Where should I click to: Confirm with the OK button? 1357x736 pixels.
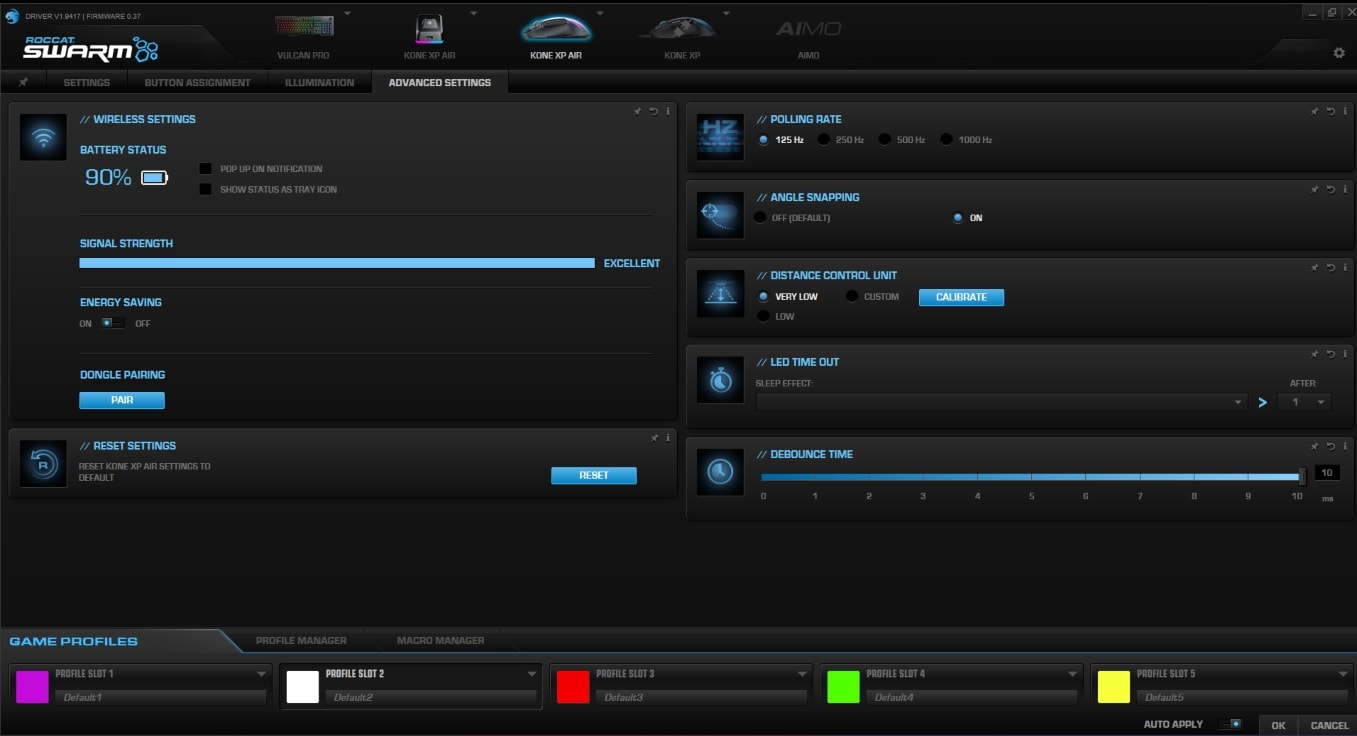pos(1278,725)
